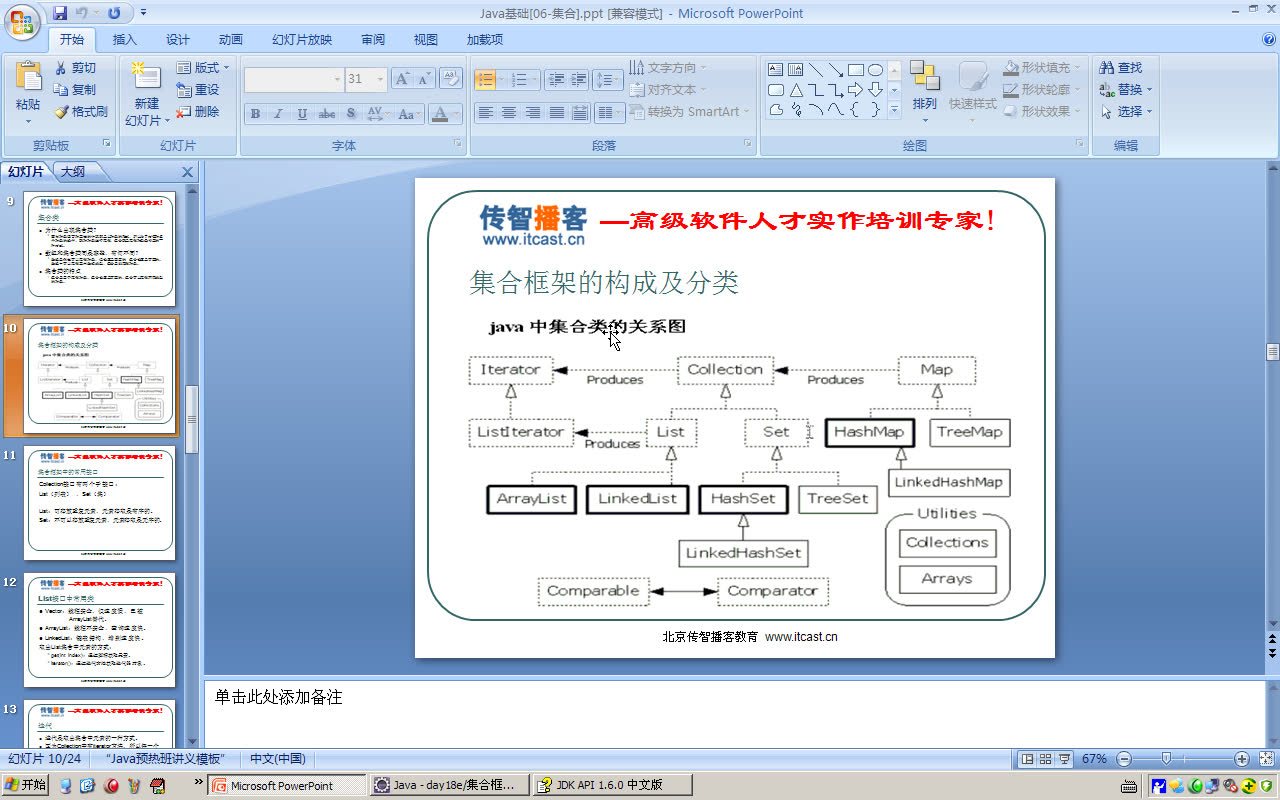The height and width of the screenshot is (800, 1280).
Task: Increase list indent level
Action: 578,79
